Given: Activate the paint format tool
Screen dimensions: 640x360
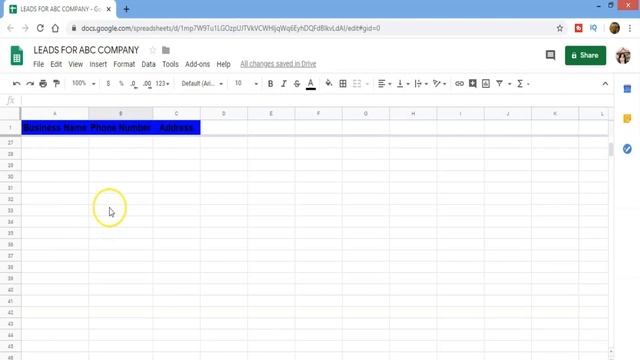Looking at the screenshot, I should click(56, 84).
